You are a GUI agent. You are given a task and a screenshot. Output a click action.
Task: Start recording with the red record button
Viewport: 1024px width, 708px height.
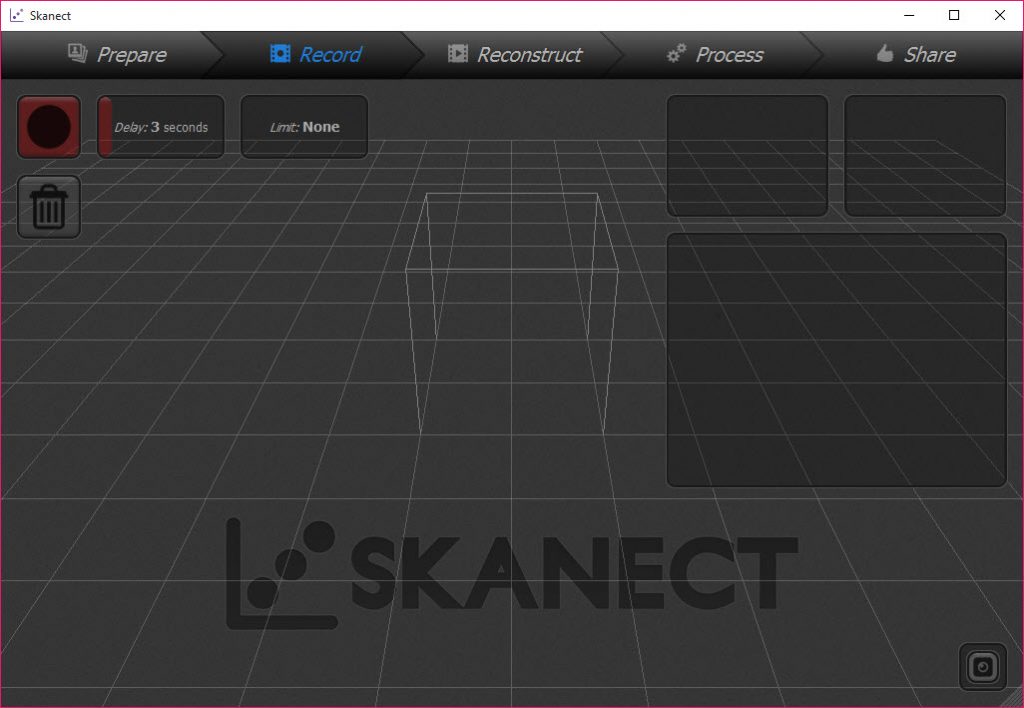pyautogui.click(x=49, y=127)
